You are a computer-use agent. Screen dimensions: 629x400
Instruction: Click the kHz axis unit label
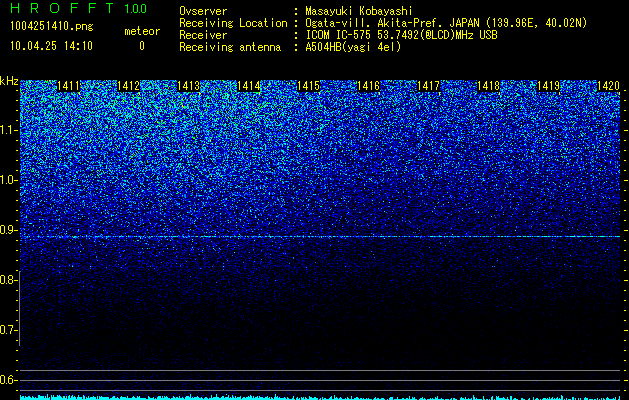(x=9, y=81)
